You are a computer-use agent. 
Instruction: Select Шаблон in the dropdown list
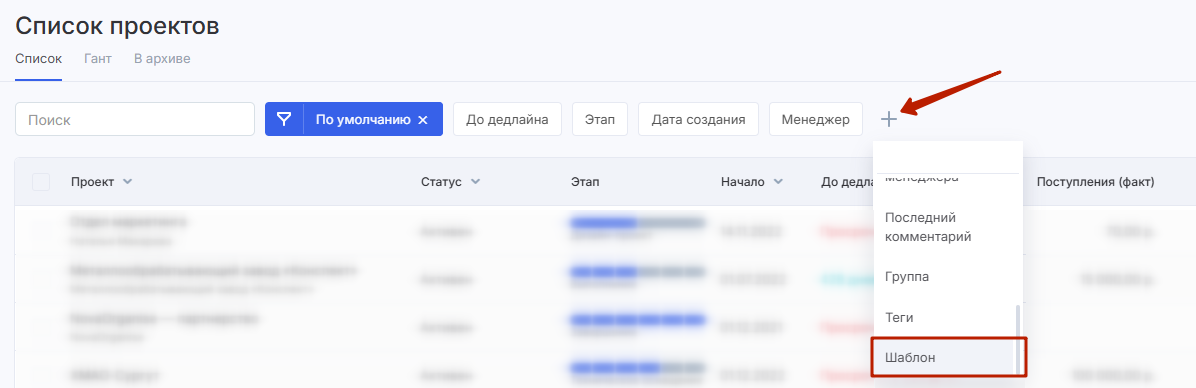[943, 358]
